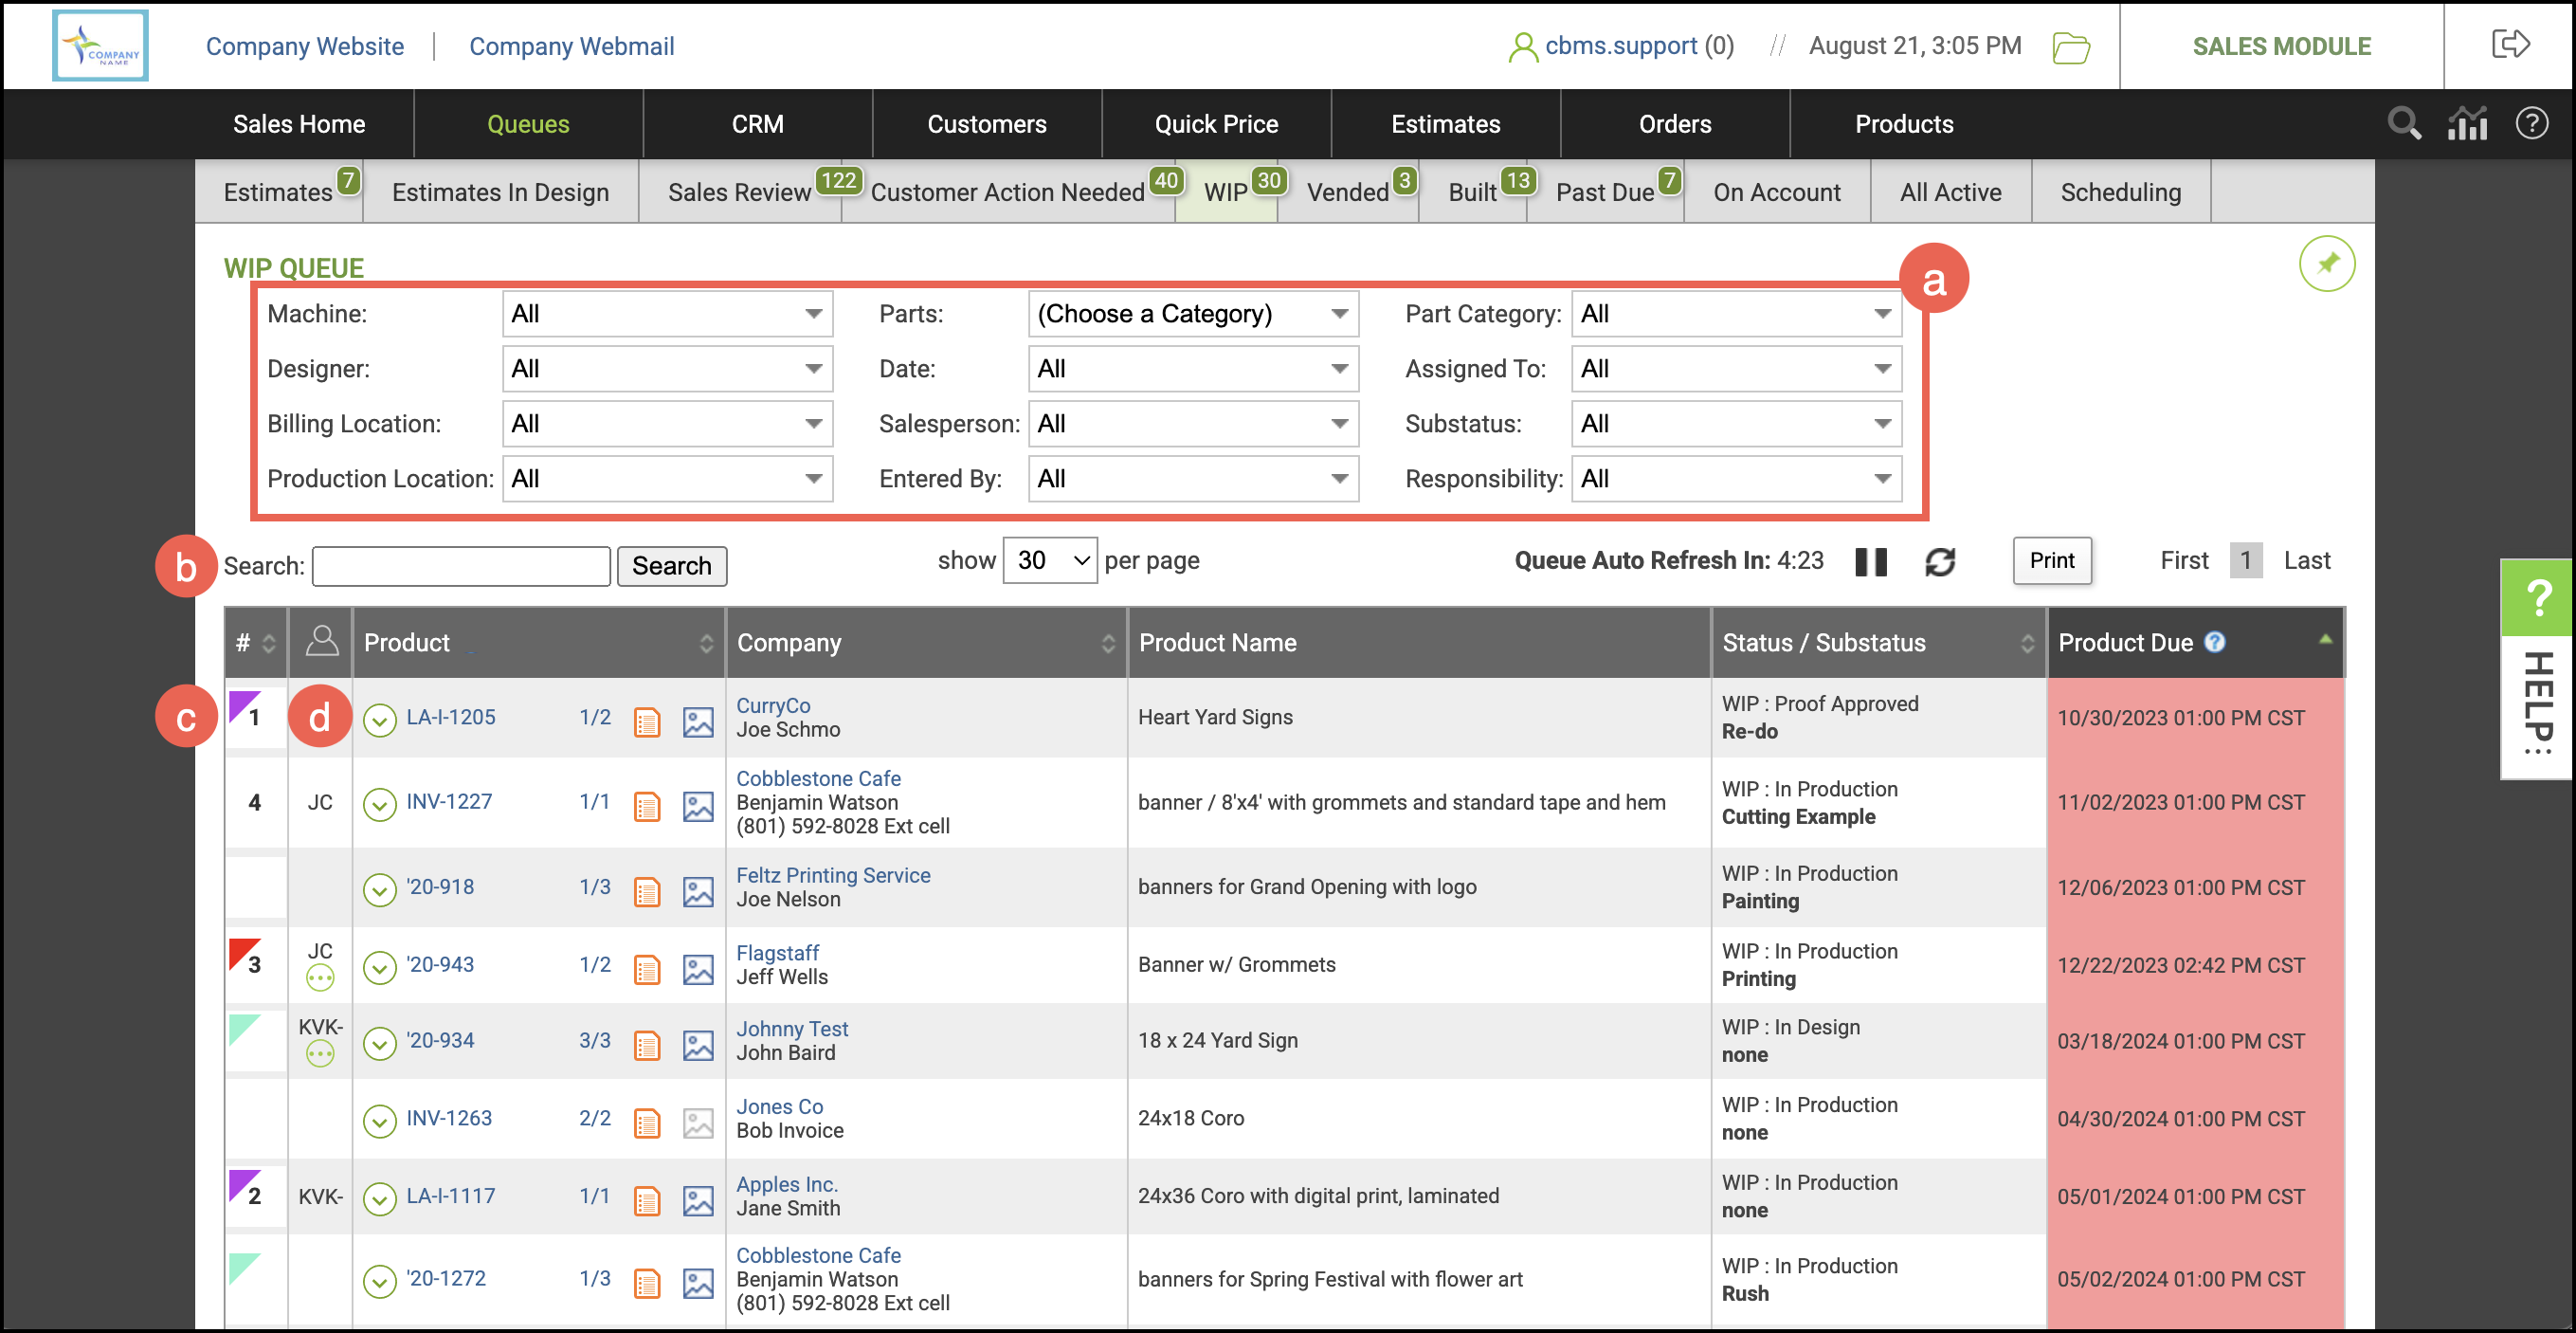View image thumbnail icon for INV-1227
The width and height of the screenshot is (2576, 1333).
[x=698, y=805]
